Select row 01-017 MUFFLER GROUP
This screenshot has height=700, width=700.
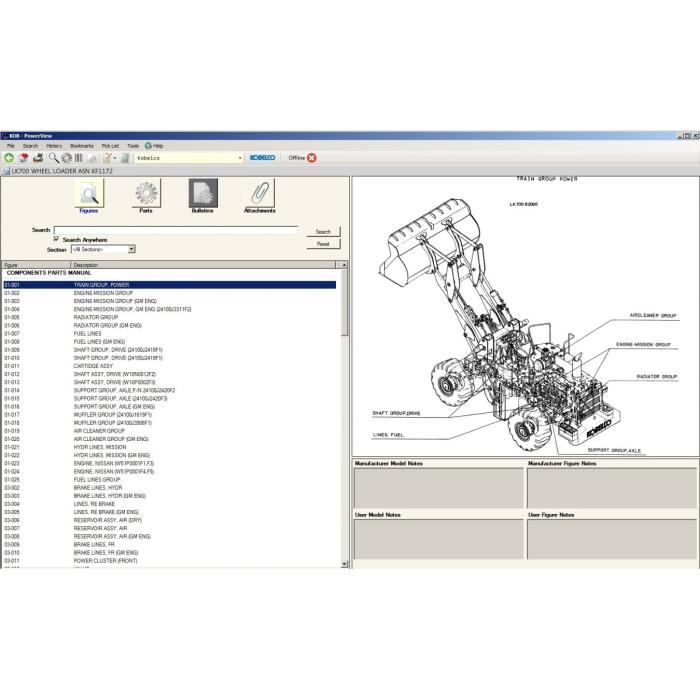click(170, 415)
